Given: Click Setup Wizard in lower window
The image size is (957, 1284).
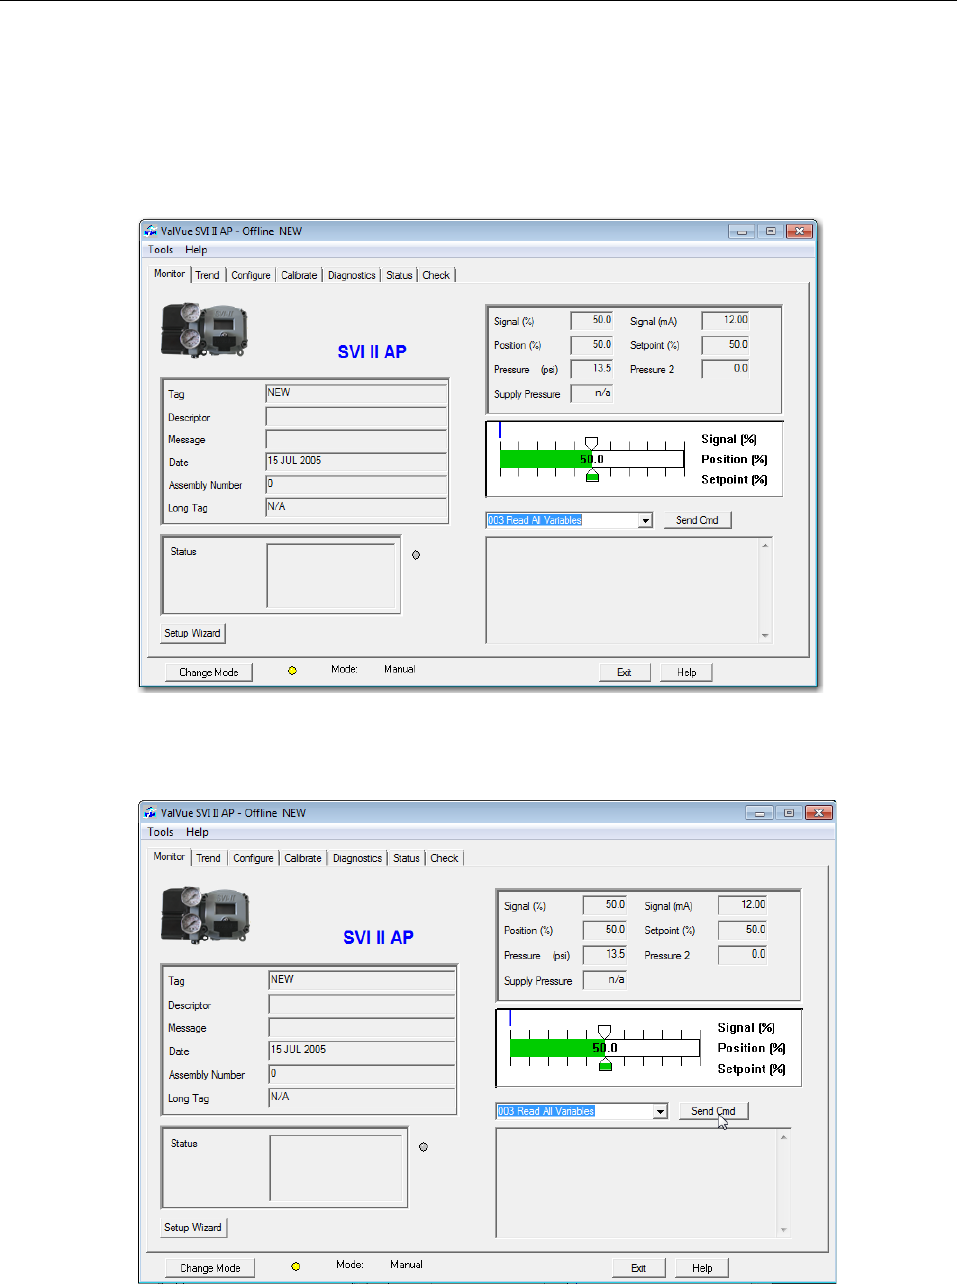Looking at the screenshot, I should (193, 1227).
